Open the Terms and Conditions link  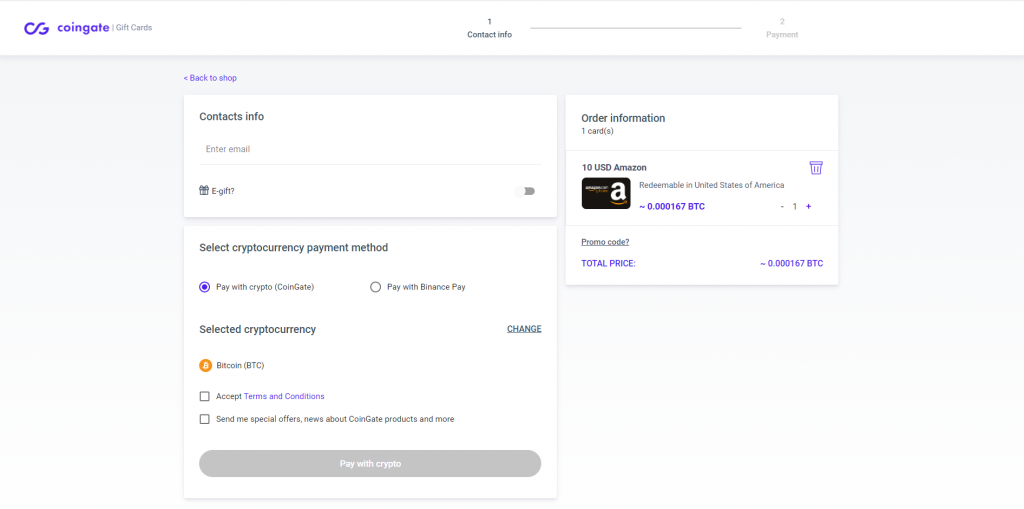pos(284,396)
